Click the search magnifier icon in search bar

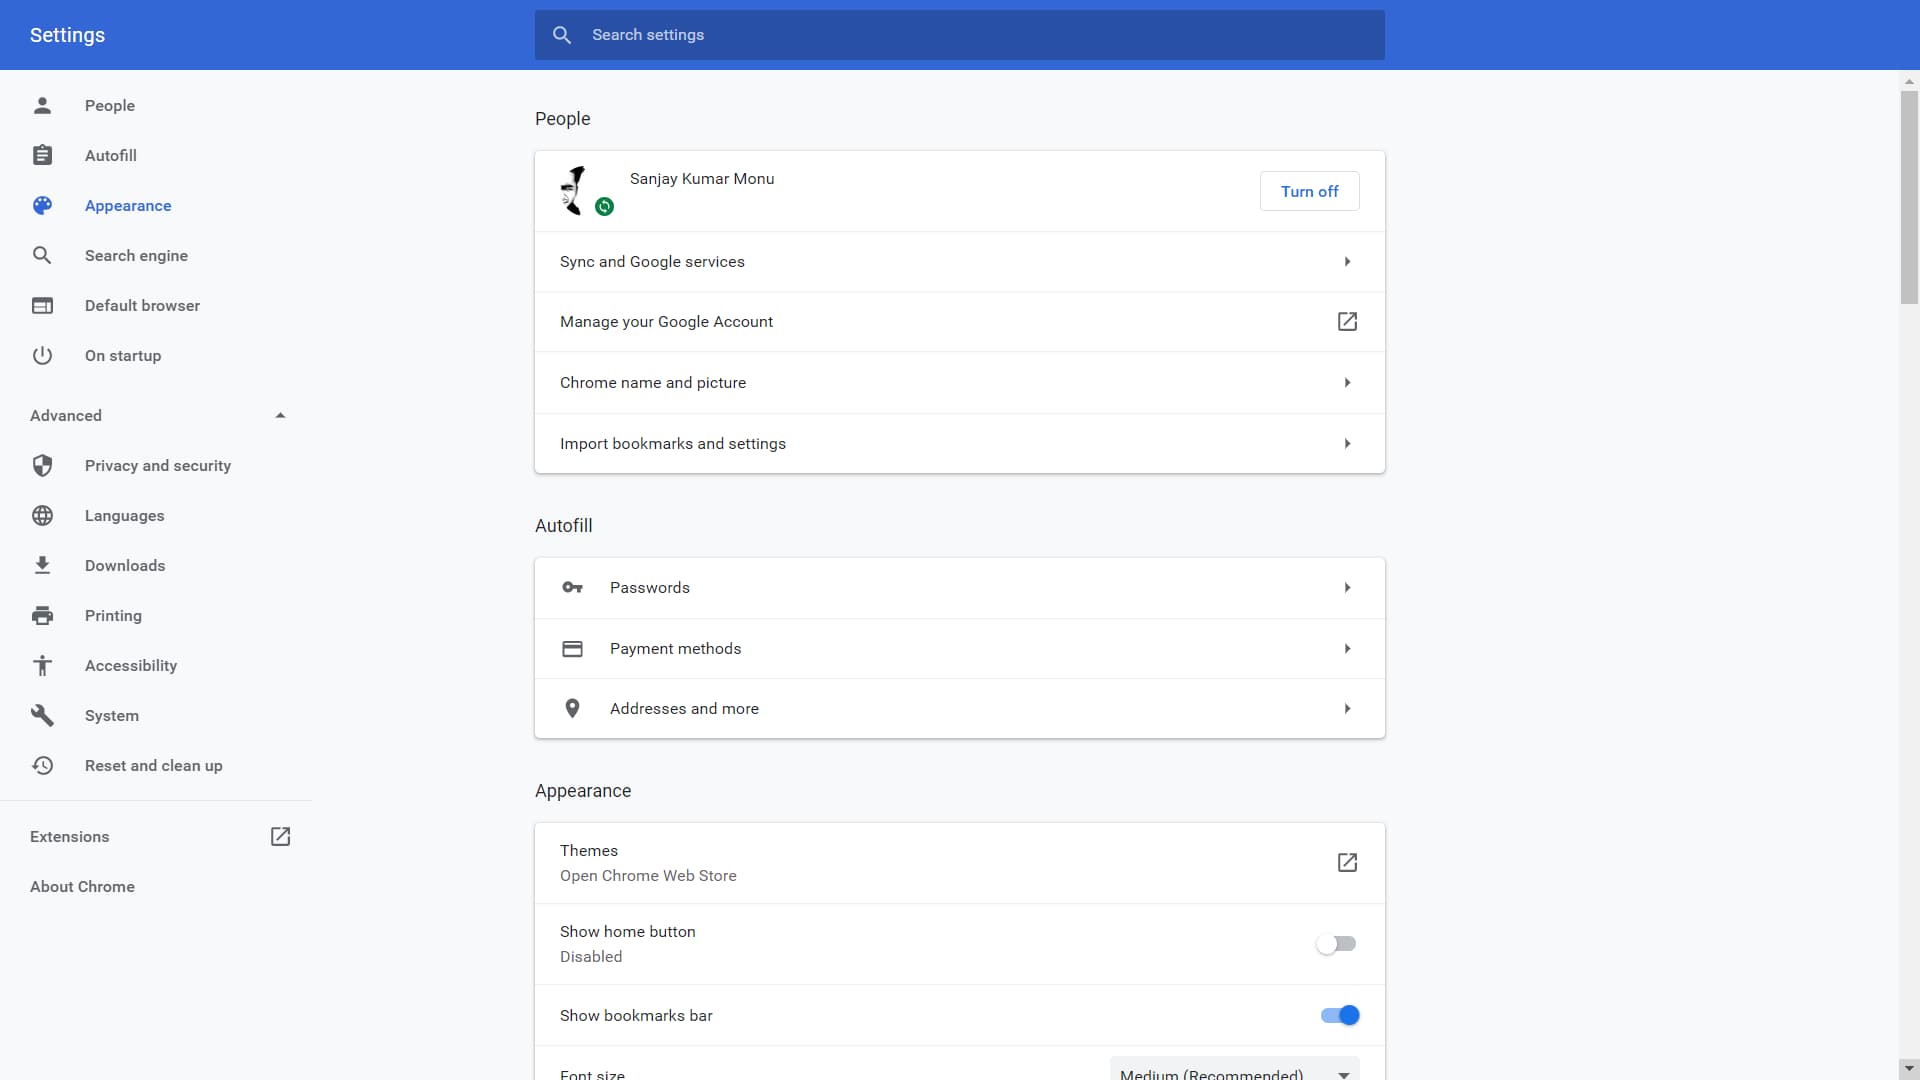click(x=562, y=35)
